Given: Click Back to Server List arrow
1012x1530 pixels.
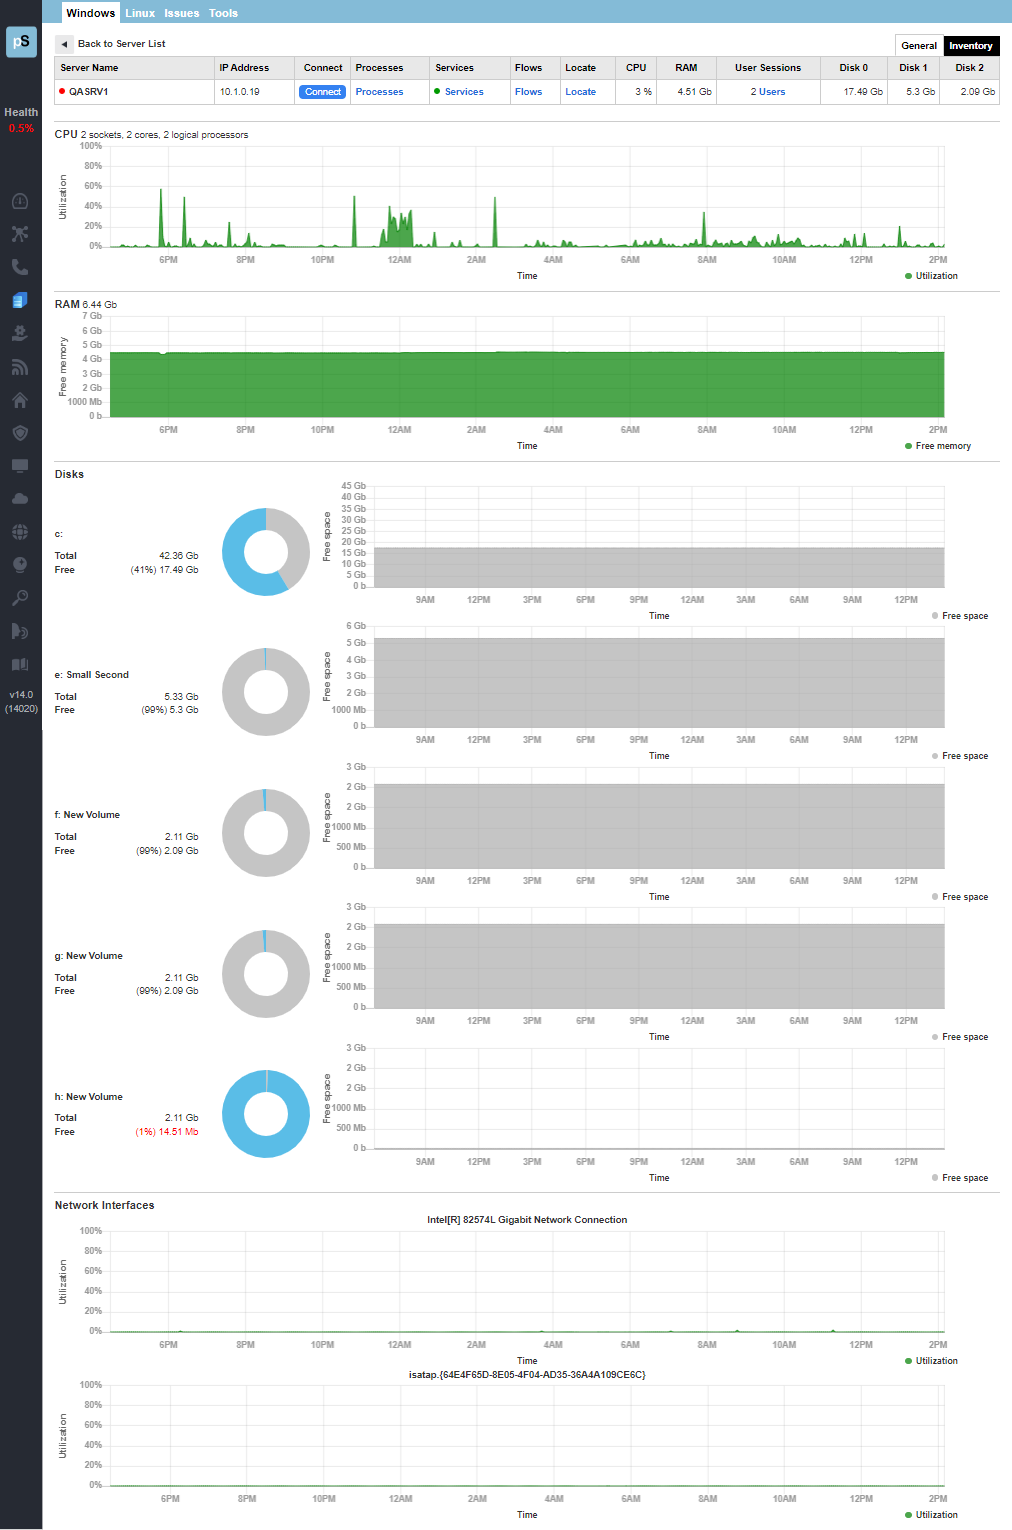Looking at the screenshot, I should [65, 44].
